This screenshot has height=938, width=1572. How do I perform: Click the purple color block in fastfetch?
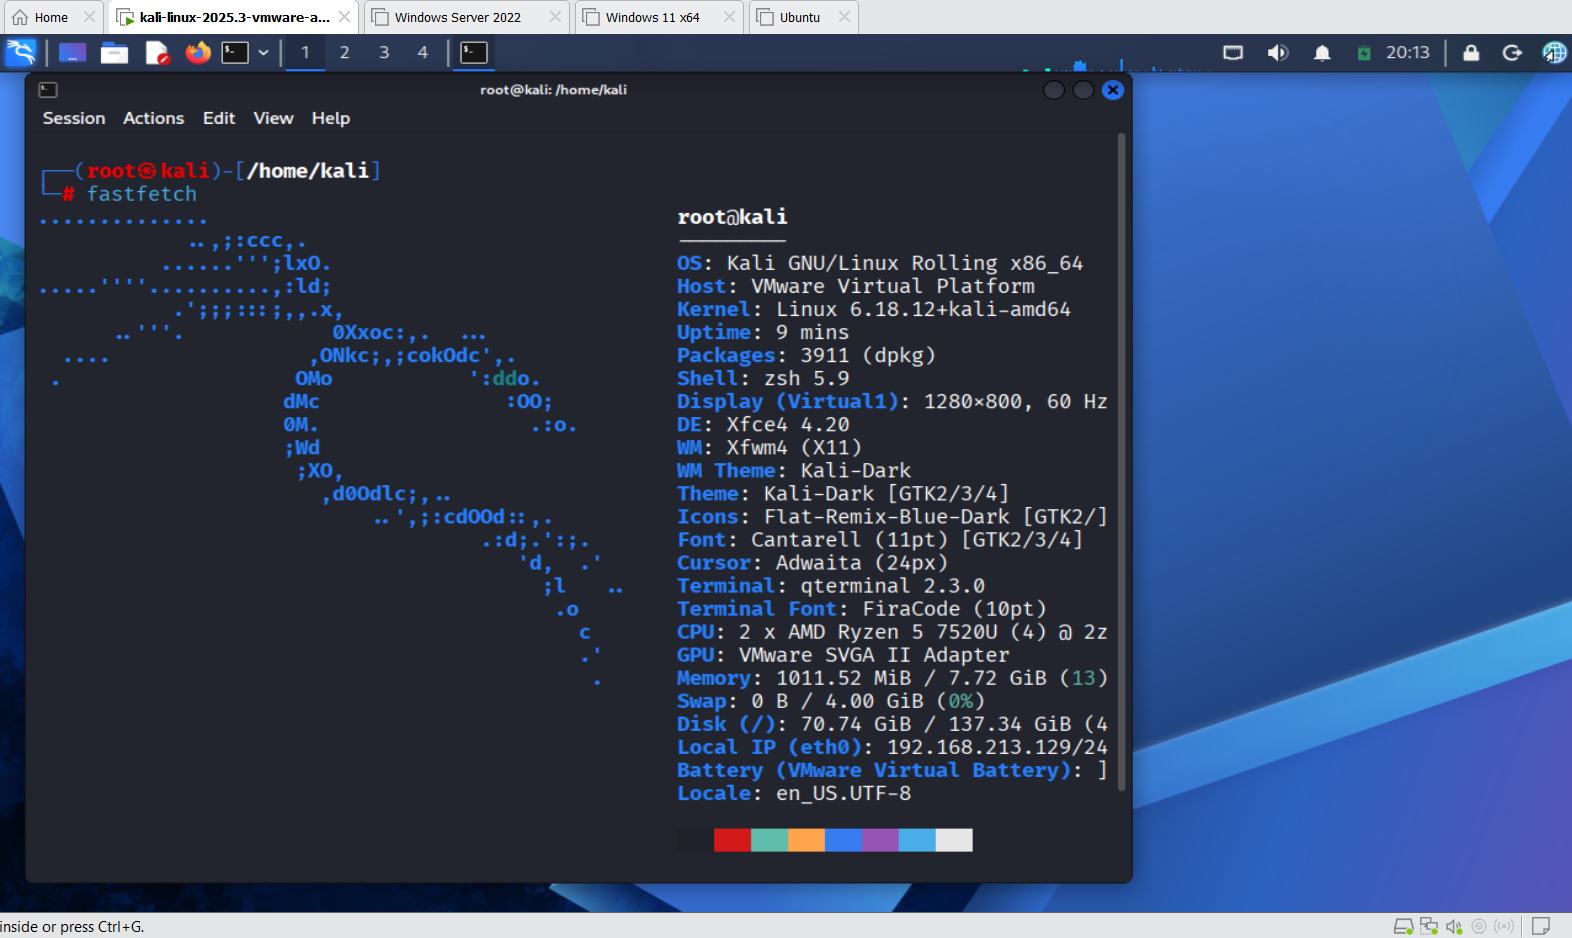[x=880, y=840]
